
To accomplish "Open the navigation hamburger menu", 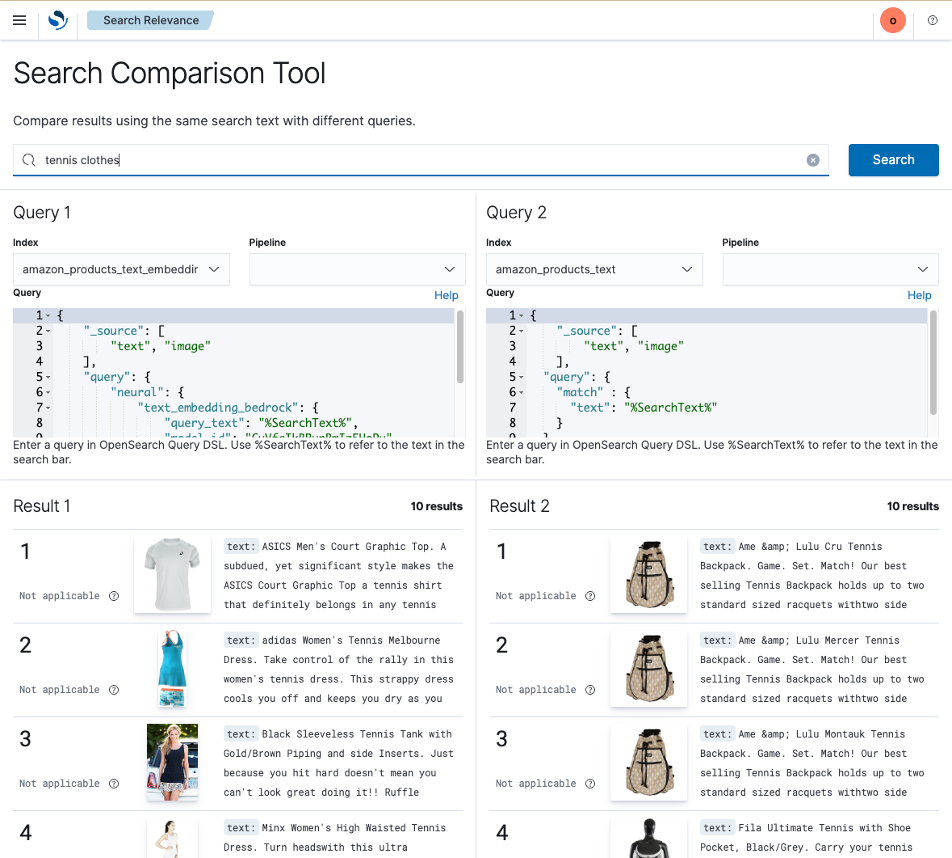I will [19, 20].
